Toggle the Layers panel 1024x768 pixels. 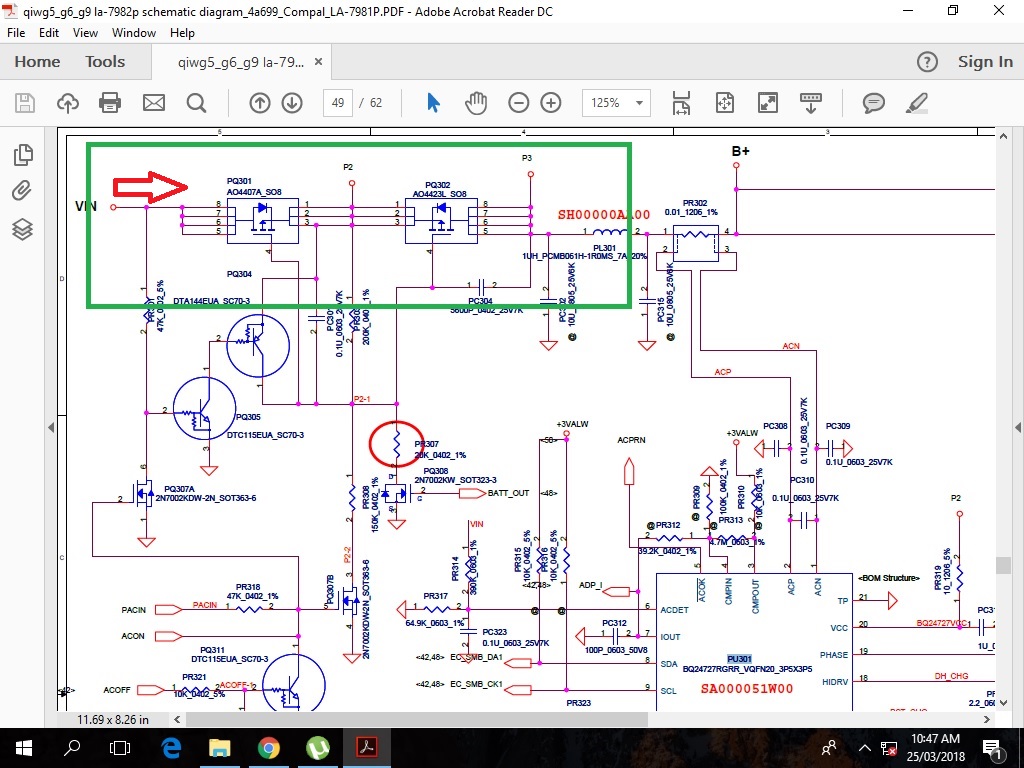(x=22, y=229)
